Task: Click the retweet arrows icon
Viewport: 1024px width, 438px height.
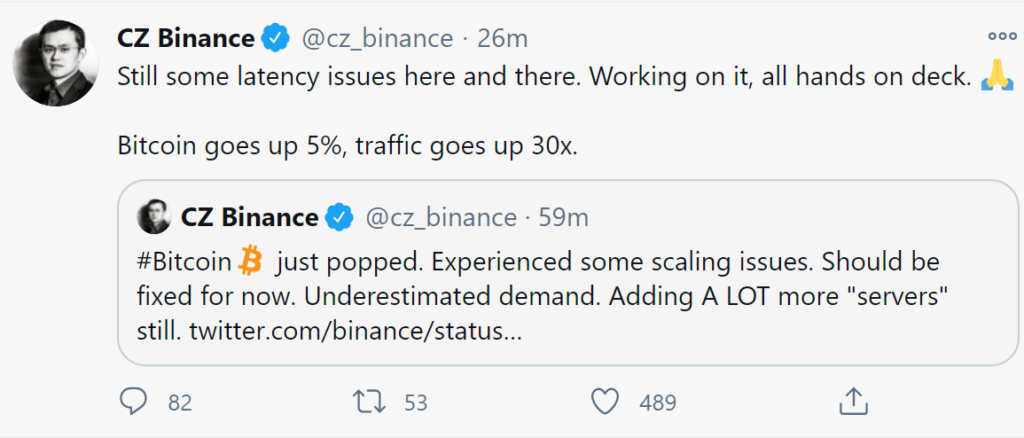Action: point(372,402)
